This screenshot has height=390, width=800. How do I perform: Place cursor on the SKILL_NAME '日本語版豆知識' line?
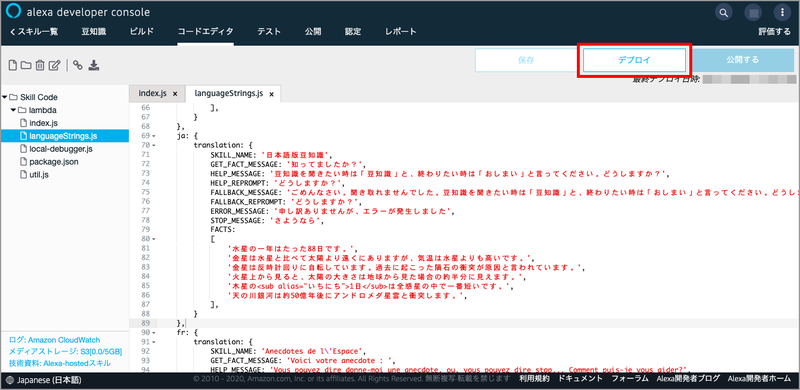271,155
